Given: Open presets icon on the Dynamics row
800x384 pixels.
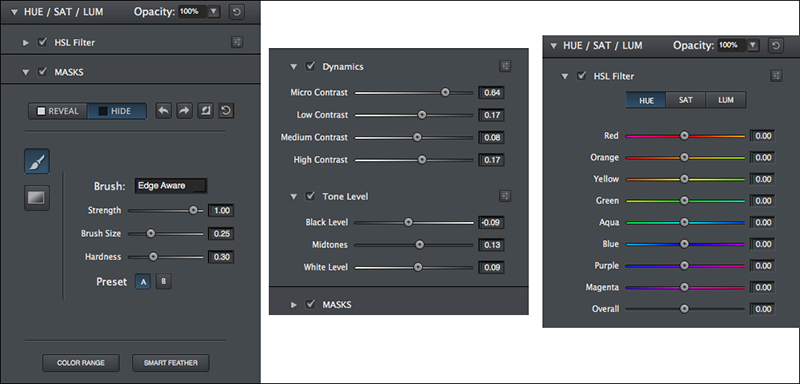Looking at the screenshot, I should point(505,66).
